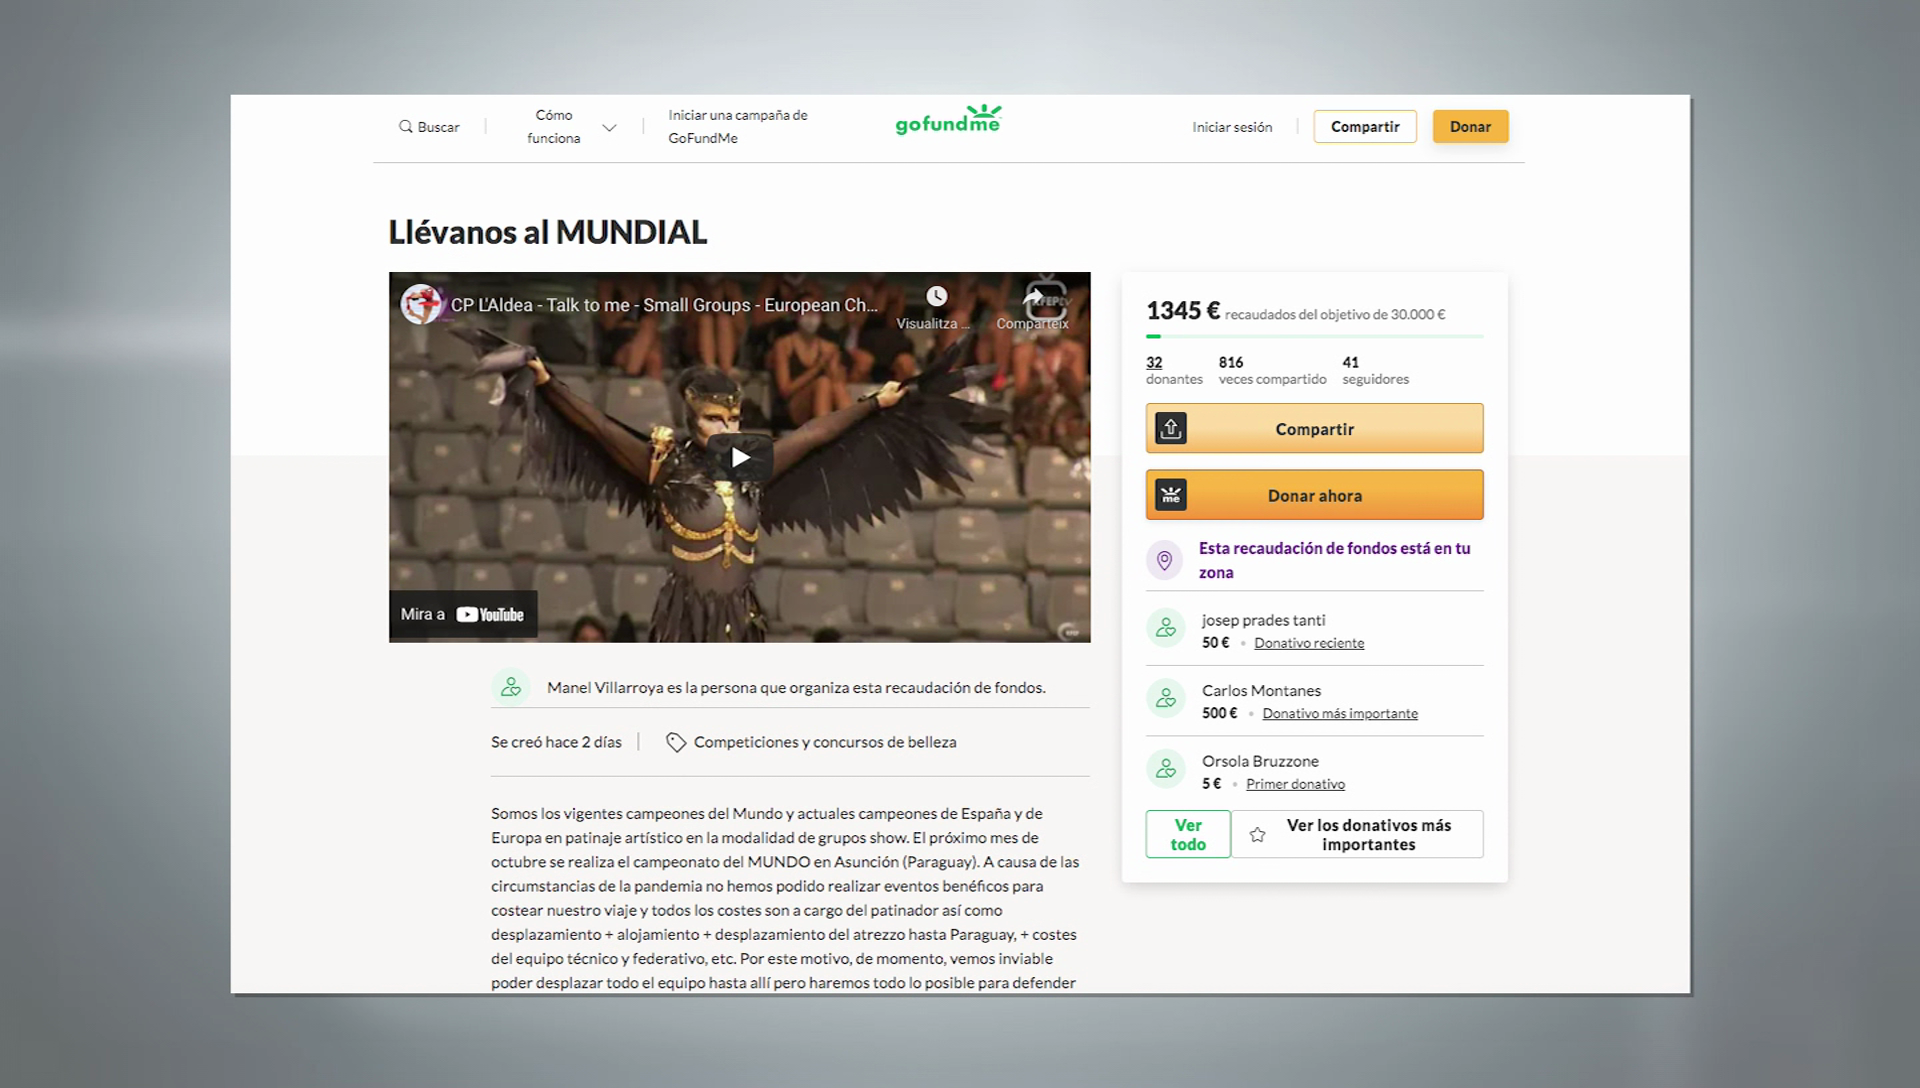Click the video share arrow icon
1920x1088 pixels.
click(x=1033, y=297)
